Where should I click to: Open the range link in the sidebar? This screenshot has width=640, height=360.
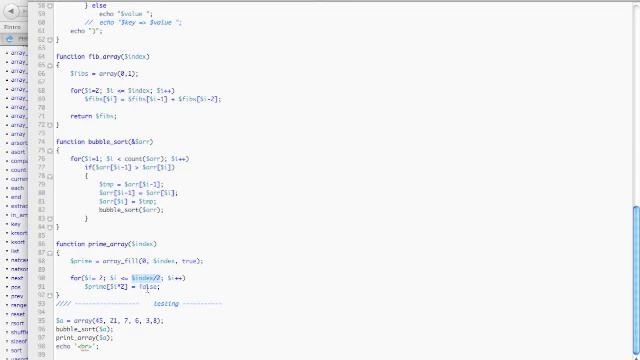click(19, 305)
